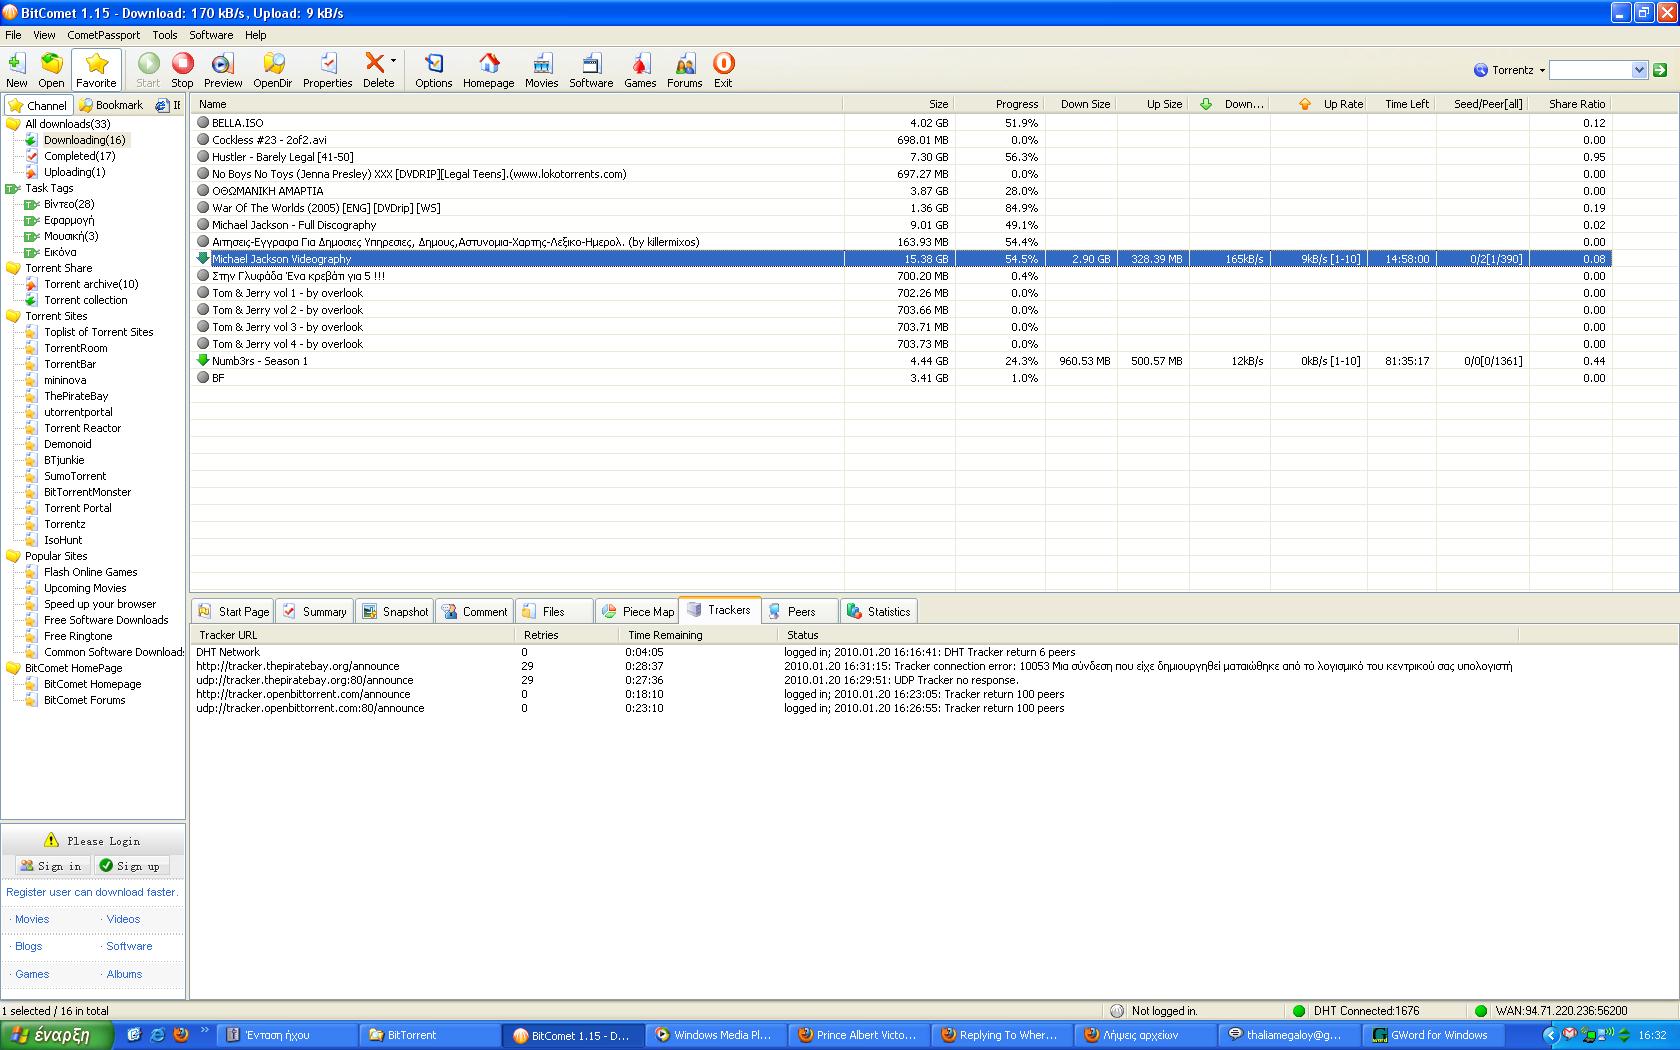Select Downloading(16) in the sidebar tree
Screen dimensions: 1680x1050
84,140
